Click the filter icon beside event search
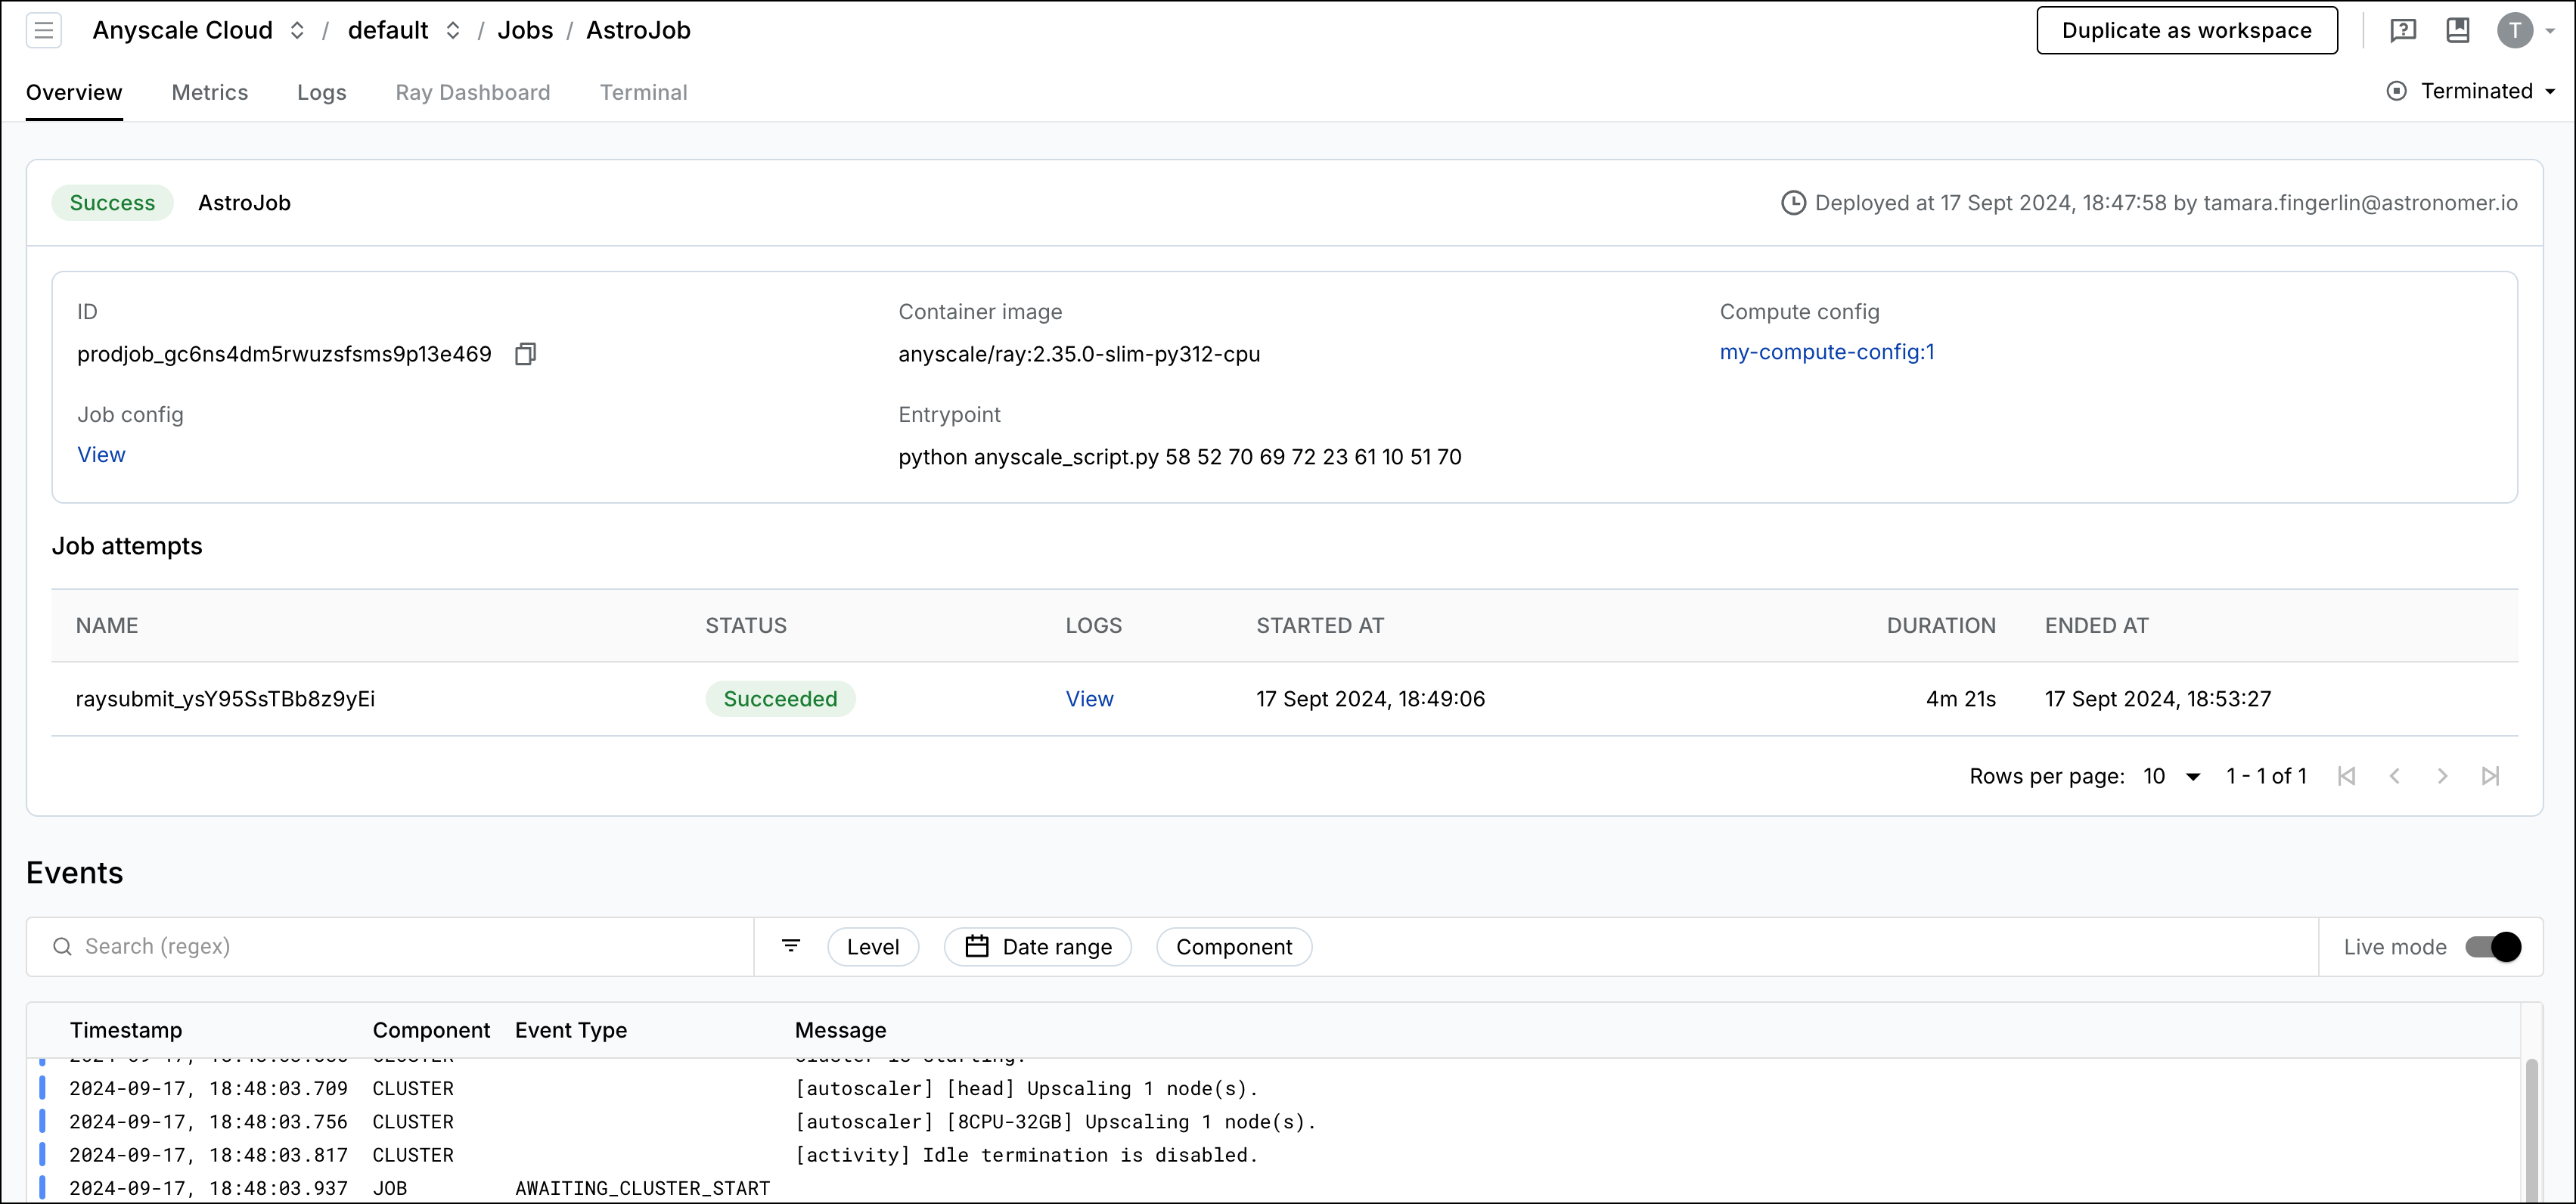The image size is (2576, 1204). pyautogui.click(x=790, y=946)
